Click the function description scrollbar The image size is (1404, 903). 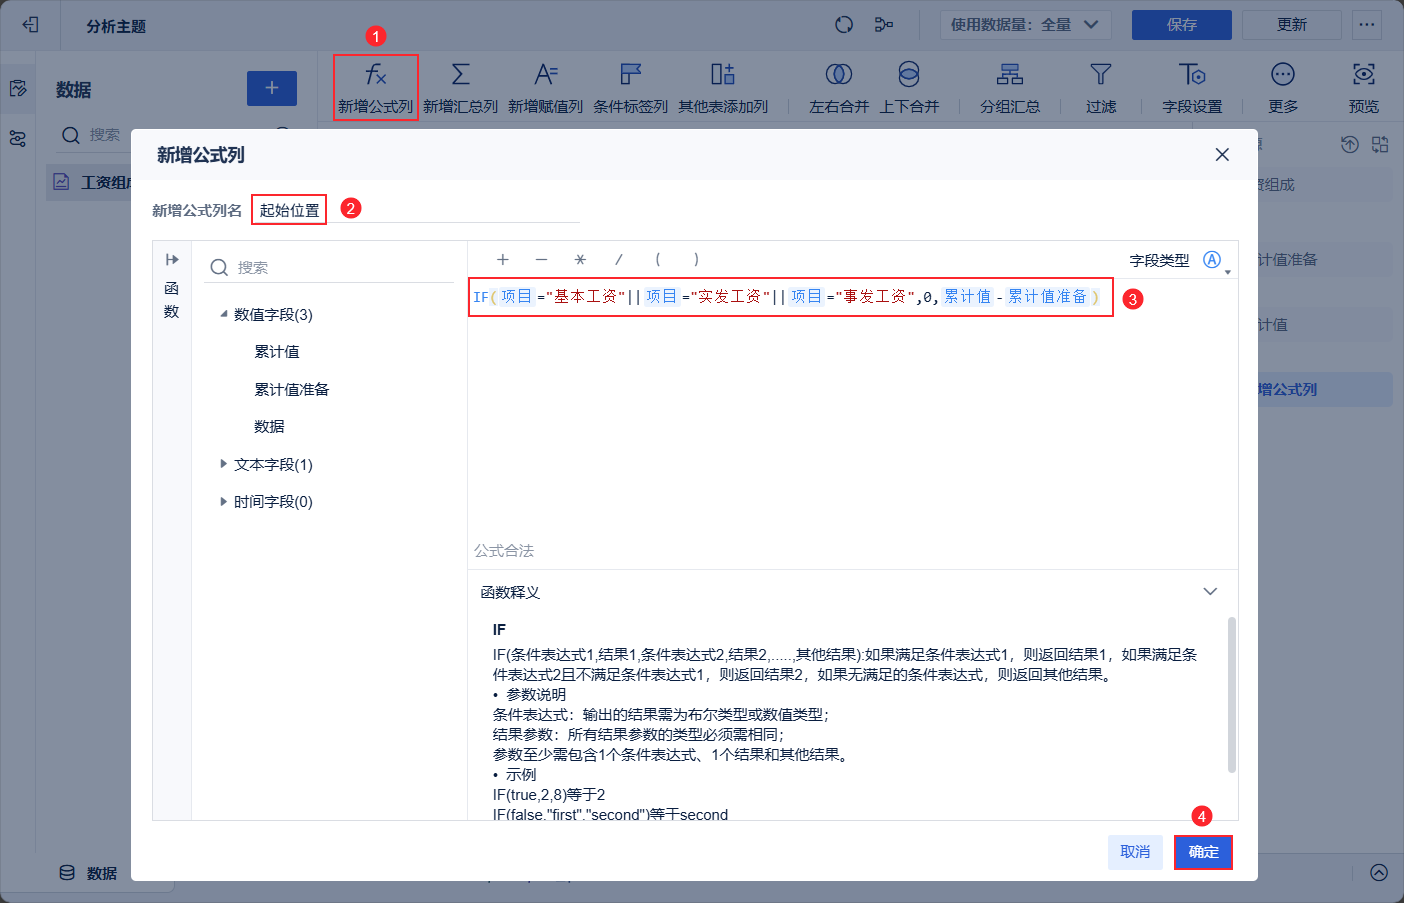coord(1231,695)
